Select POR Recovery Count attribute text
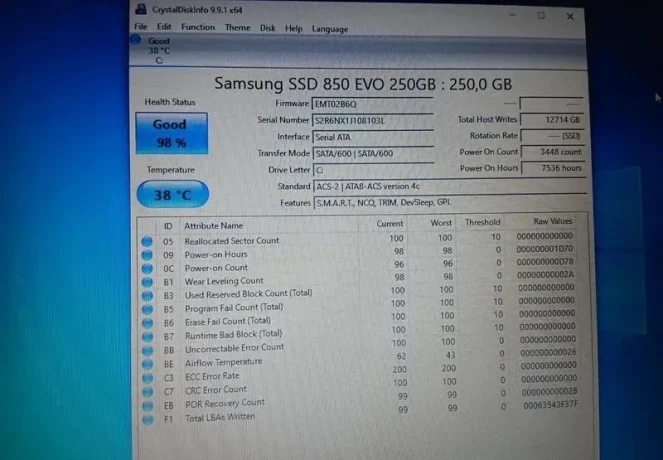Viewport: 663px width, 460px height. [225, 403]
